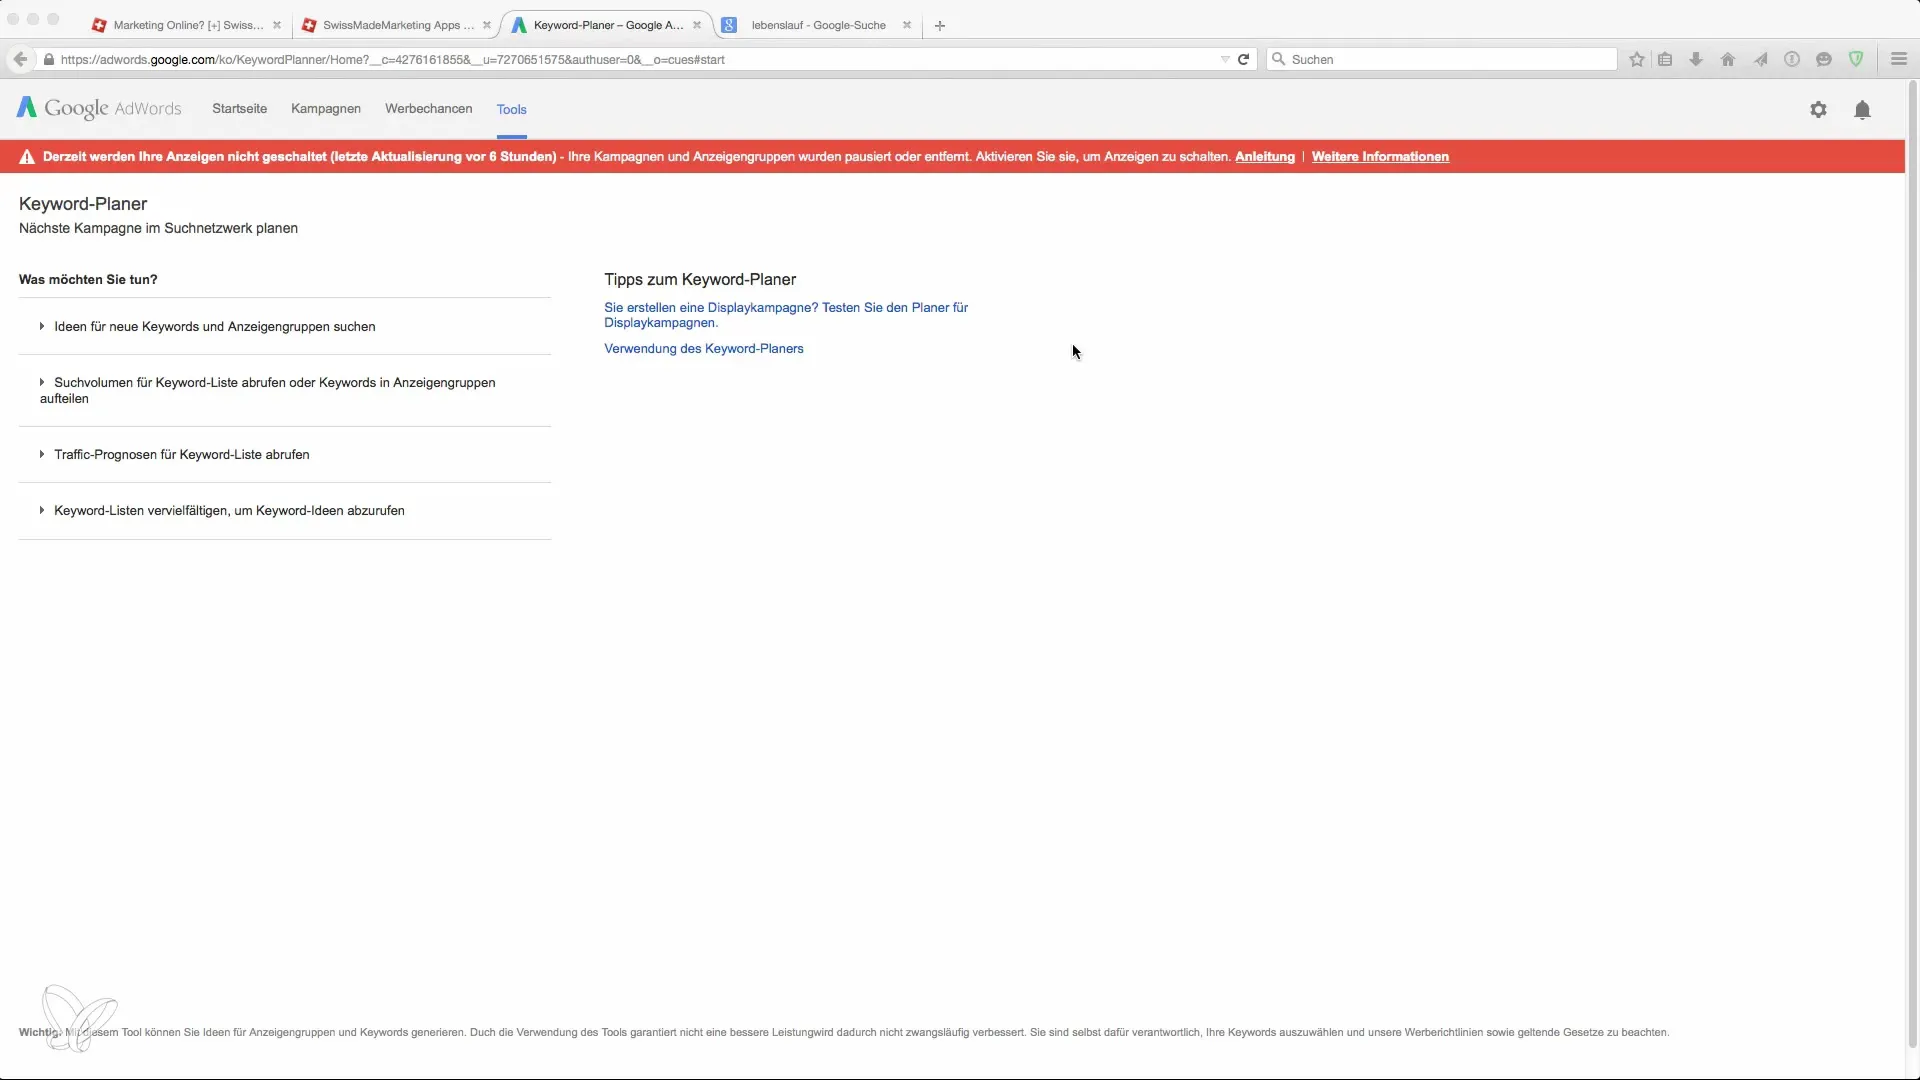
Task: Click the paper-plane send icon in toolbar
Action: point(1760,59)
